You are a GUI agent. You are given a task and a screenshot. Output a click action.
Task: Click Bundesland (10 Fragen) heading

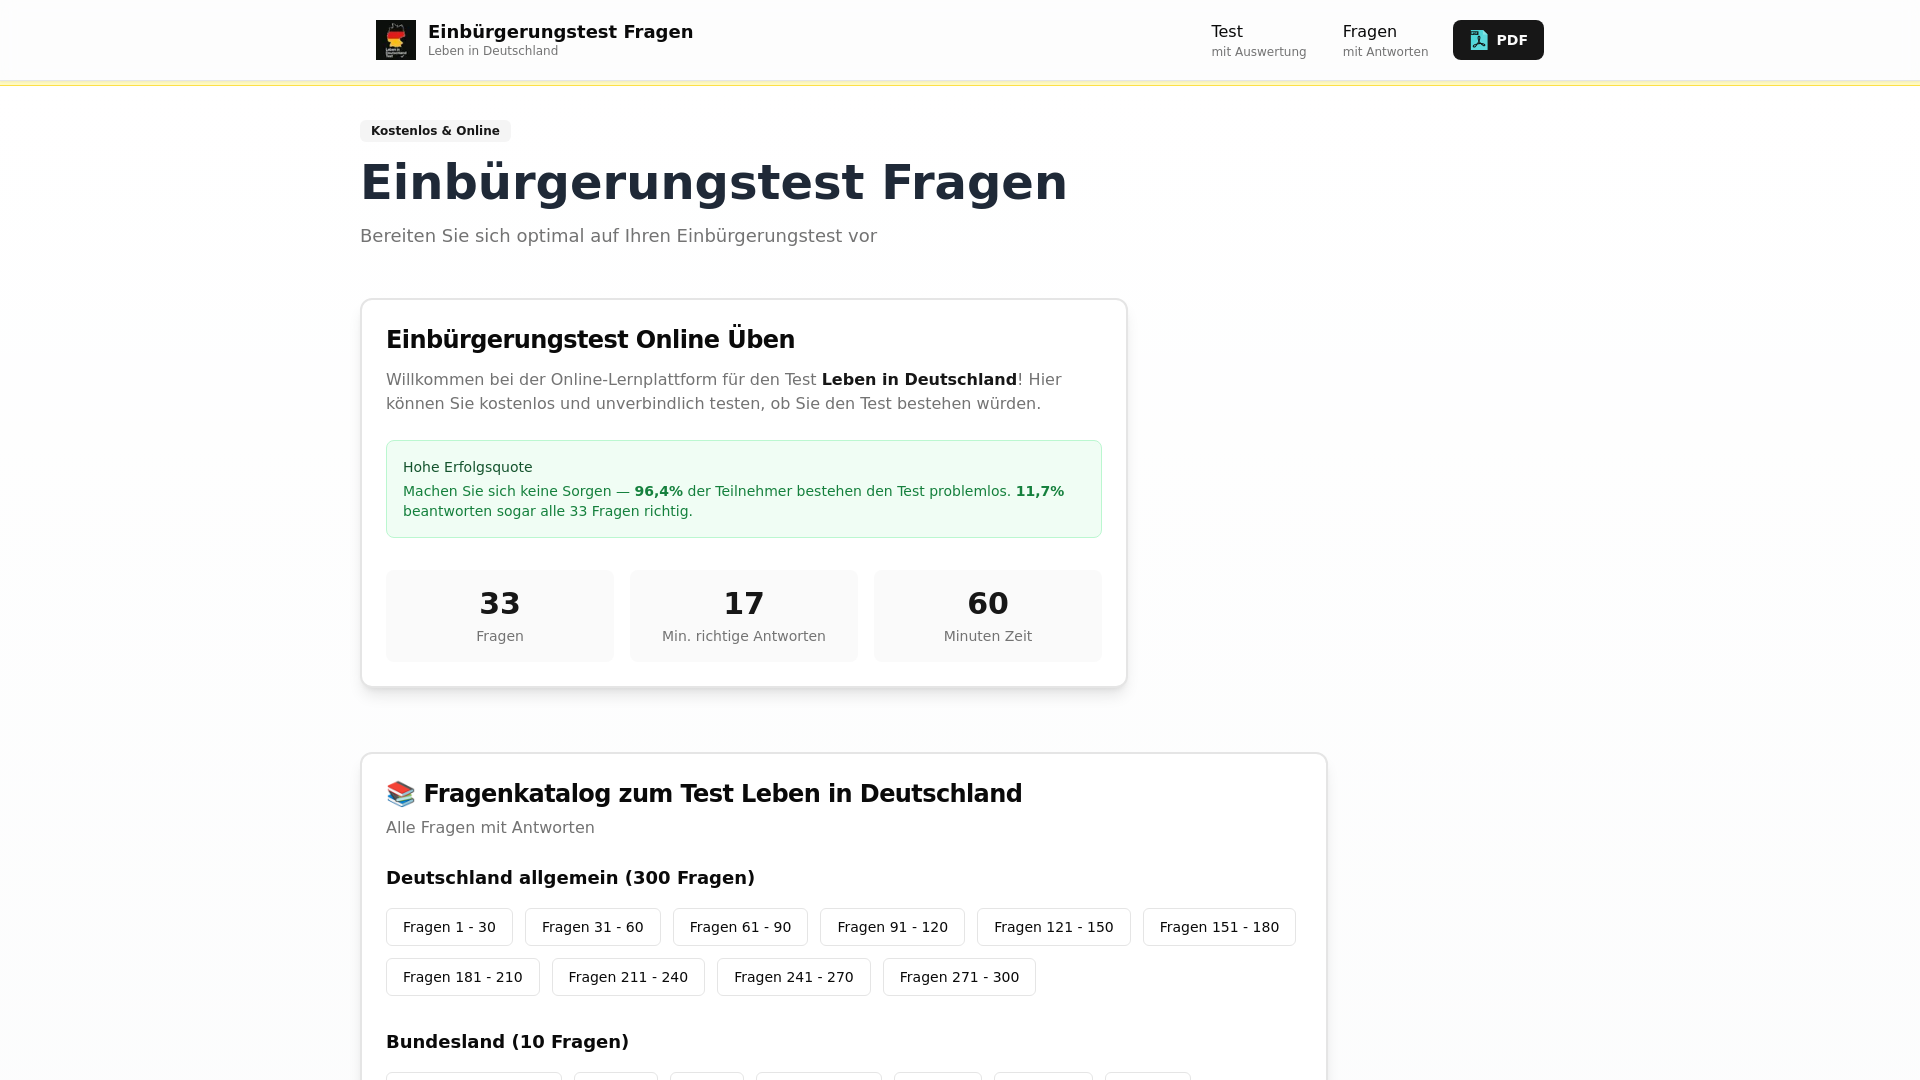click(x=507, y=1042)
